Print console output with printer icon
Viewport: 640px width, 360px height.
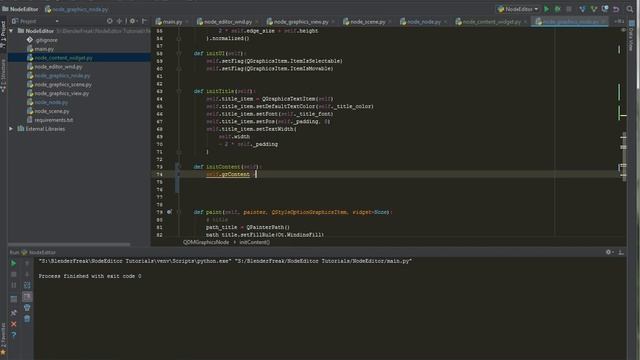tap(27, 307)
